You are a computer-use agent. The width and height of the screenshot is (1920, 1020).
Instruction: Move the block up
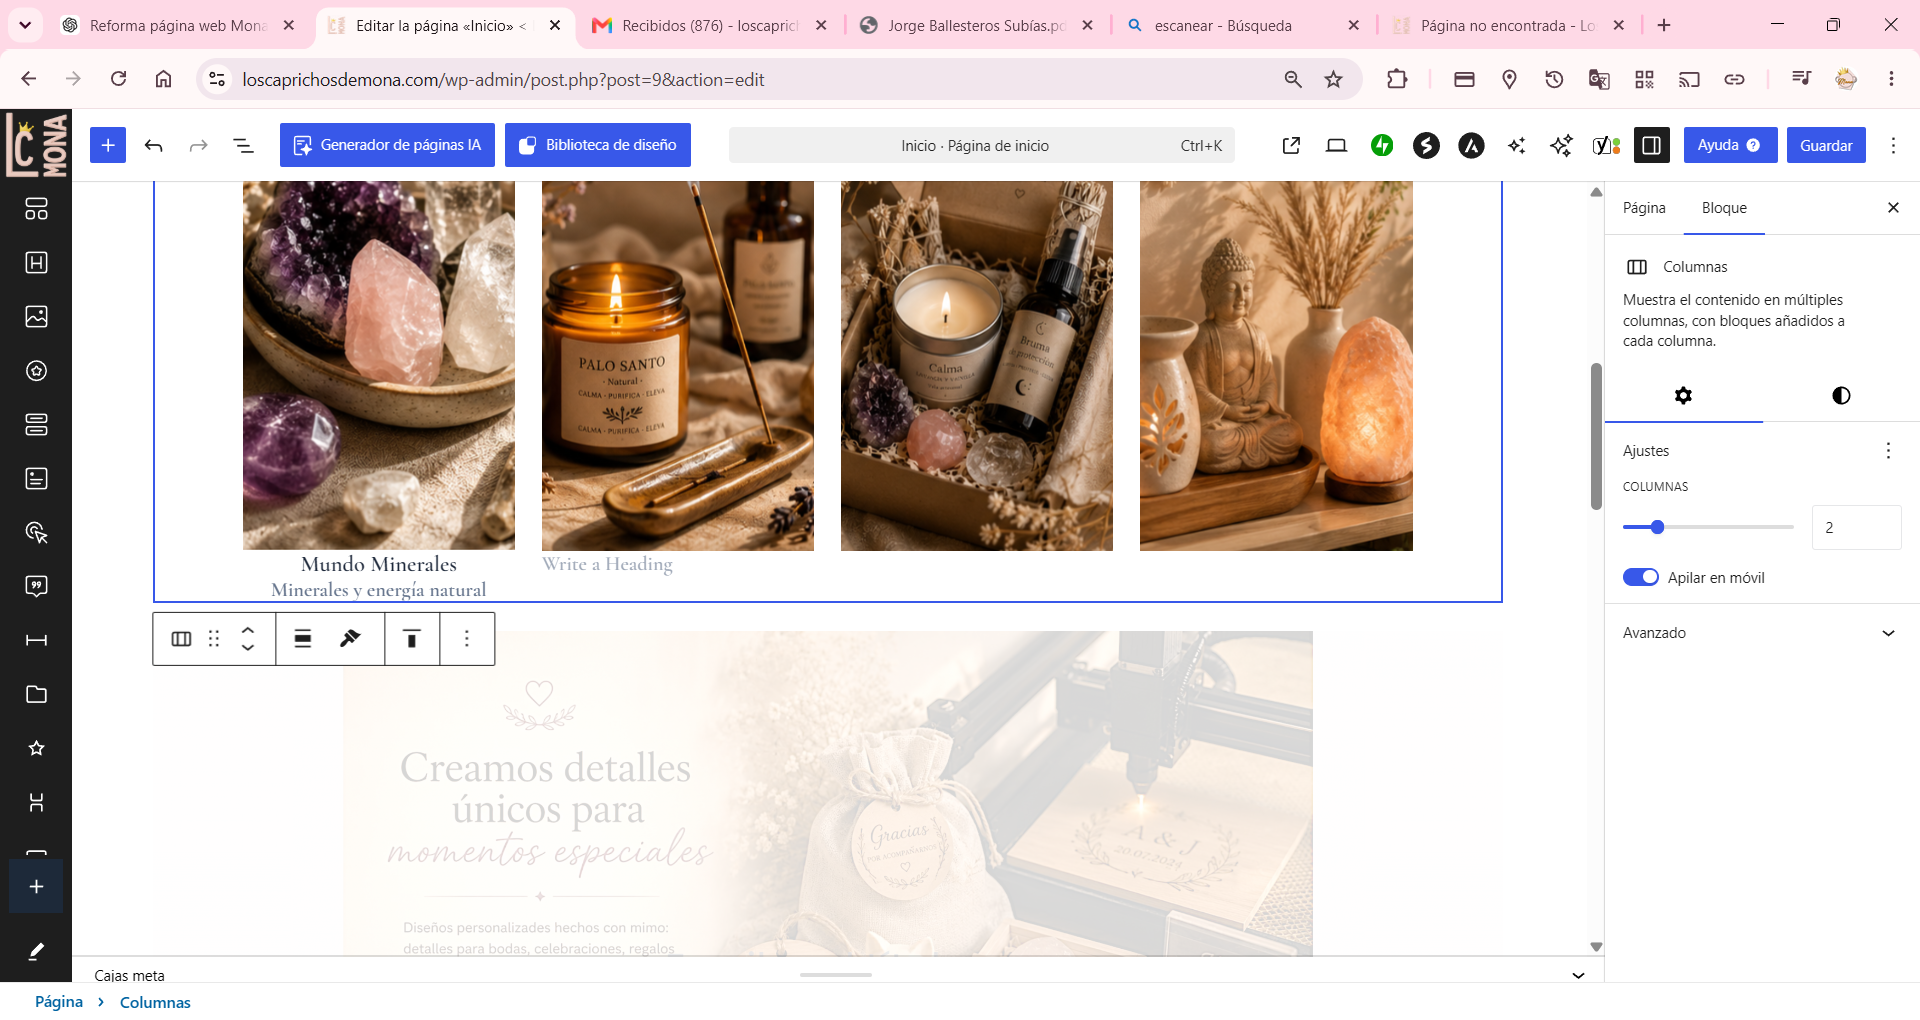click(248, 630)
